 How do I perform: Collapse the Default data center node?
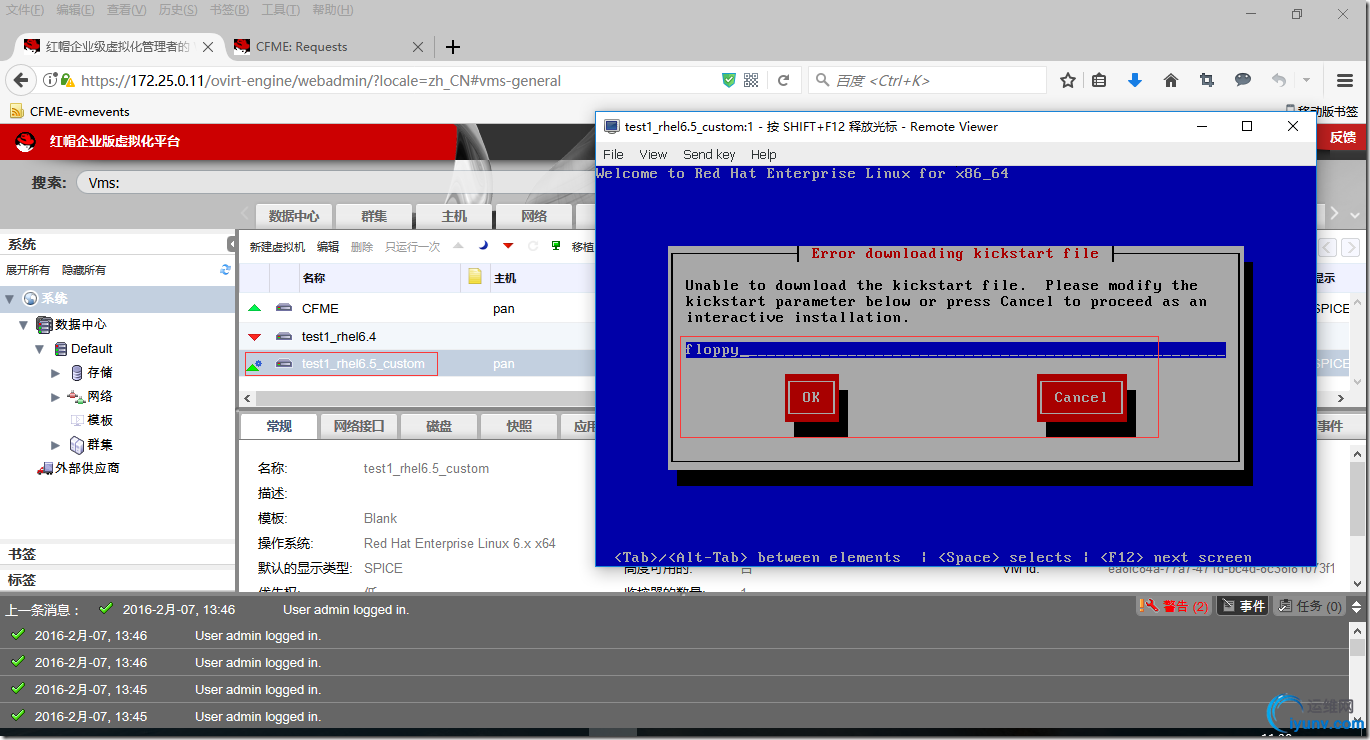[40, 349]
